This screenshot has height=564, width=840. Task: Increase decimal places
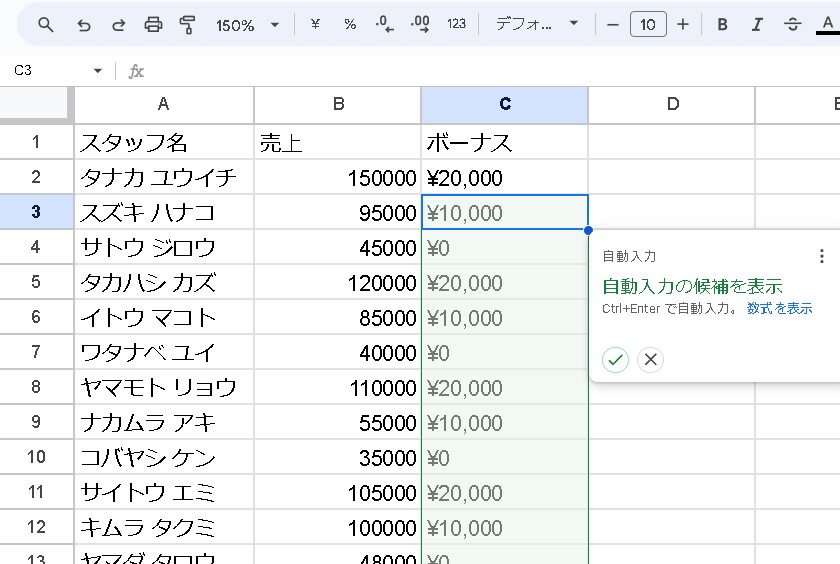point(420,25)
